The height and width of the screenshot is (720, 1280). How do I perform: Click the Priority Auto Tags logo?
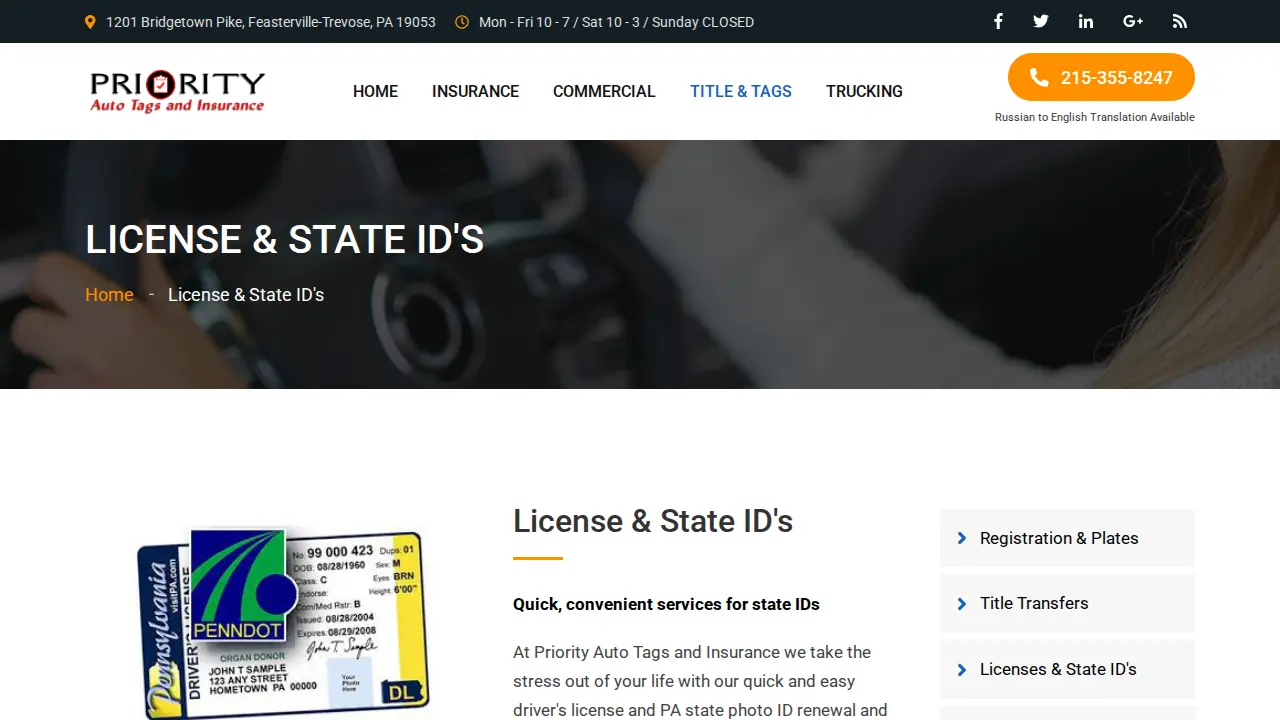(x=177, y=91)
